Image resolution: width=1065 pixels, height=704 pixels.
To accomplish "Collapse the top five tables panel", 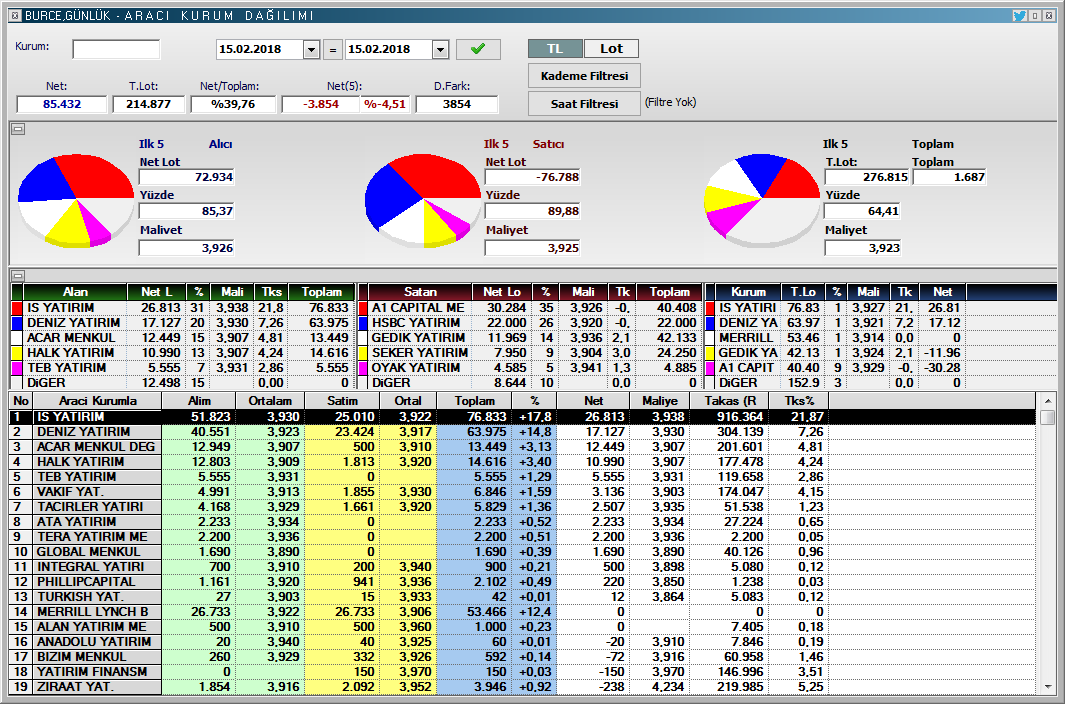I will click(18, 275).
